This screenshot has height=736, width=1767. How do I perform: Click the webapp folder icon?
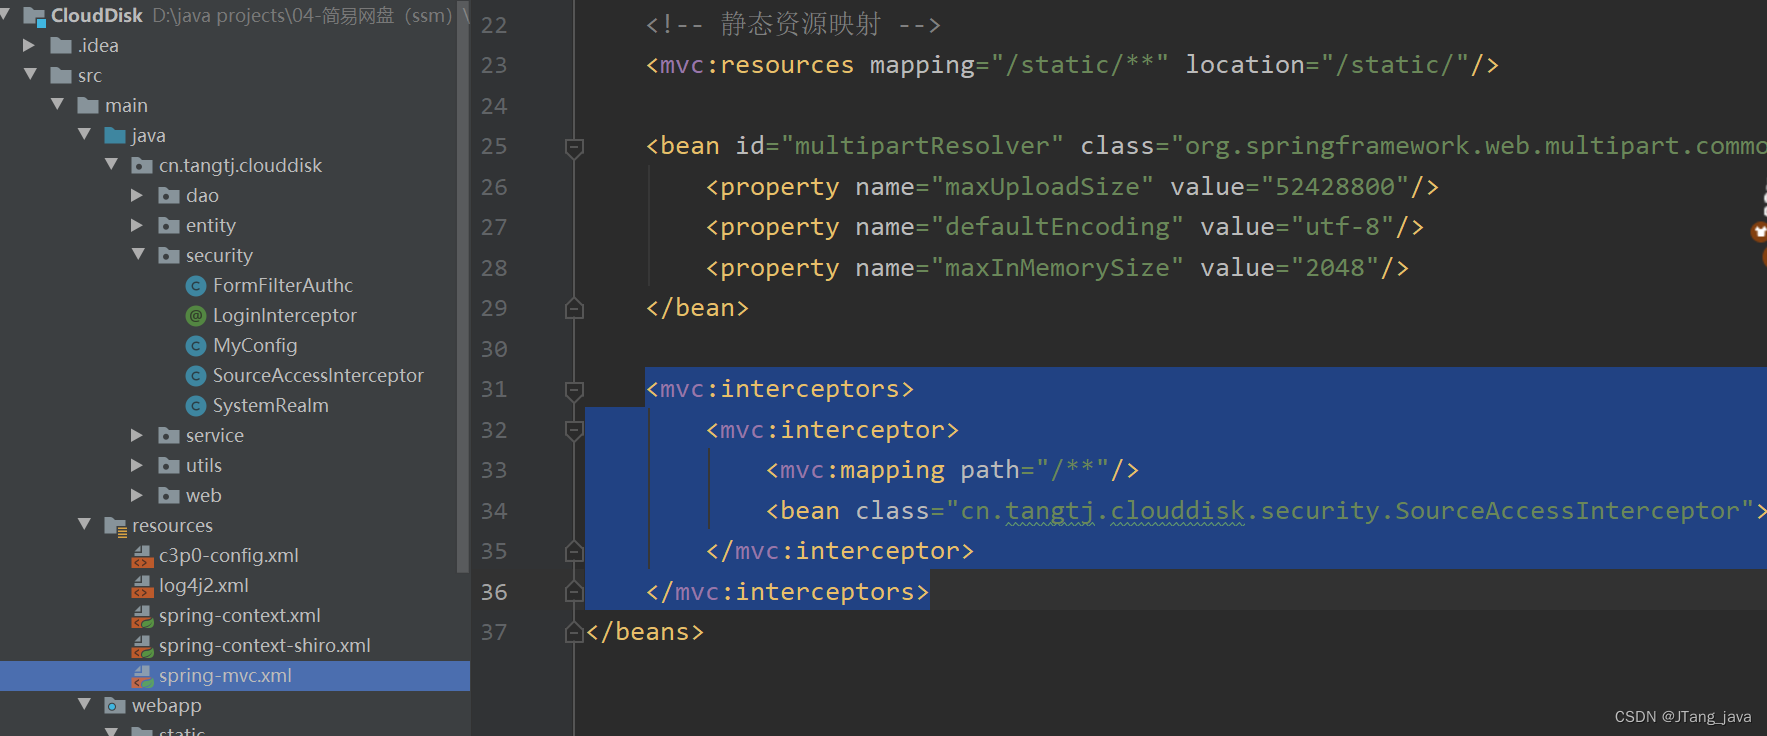[x=115, y=705]
